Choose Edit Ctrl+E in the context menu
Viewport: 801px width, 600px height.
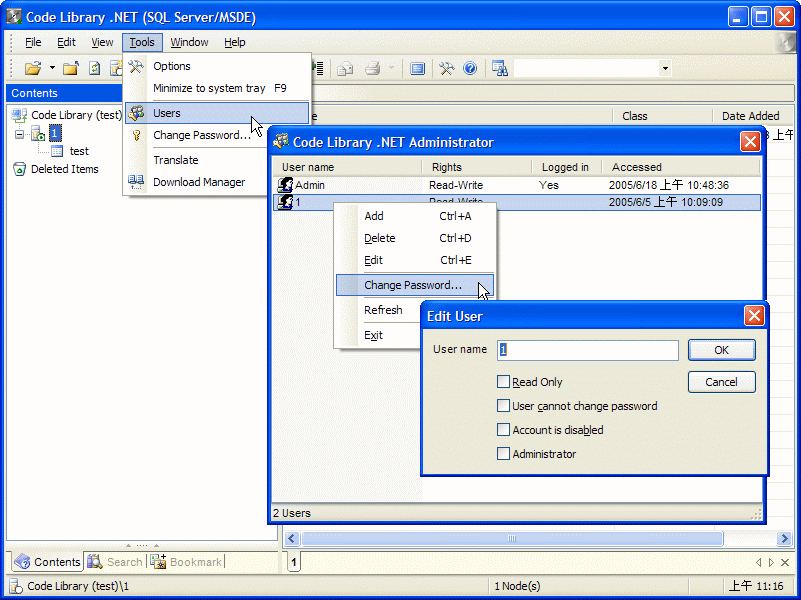[x=415, y=260]
